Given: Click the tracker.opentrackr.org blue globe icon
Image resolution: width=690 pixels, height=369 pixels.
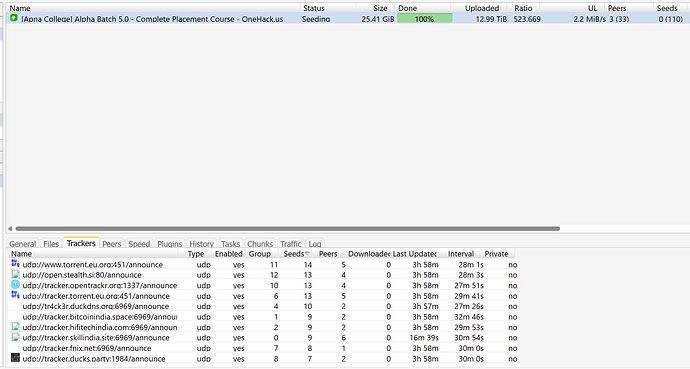Looking at the screenshot, I should 15,285.
